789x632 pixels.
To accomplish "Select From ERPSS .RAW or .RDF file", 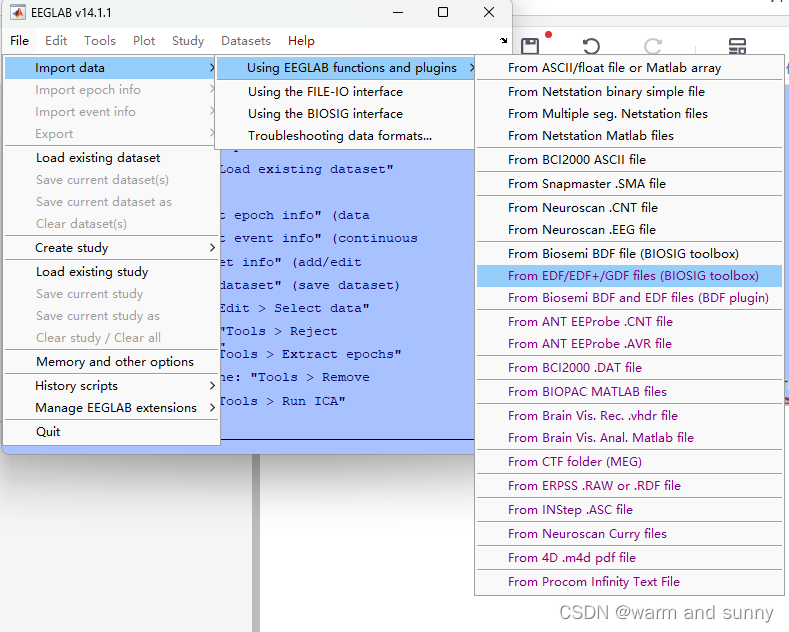I will (629, 486).
